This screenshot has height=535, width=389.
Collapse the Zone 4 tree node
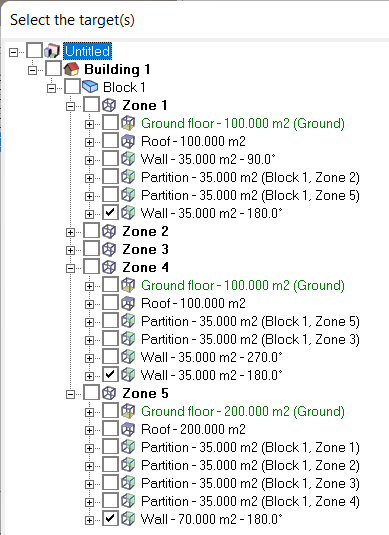tap(70, 269)
